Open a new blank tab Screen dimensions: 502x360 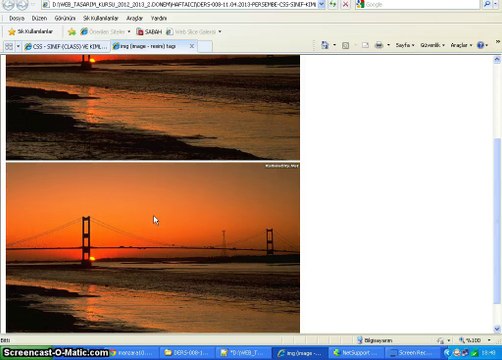[205, 46]
